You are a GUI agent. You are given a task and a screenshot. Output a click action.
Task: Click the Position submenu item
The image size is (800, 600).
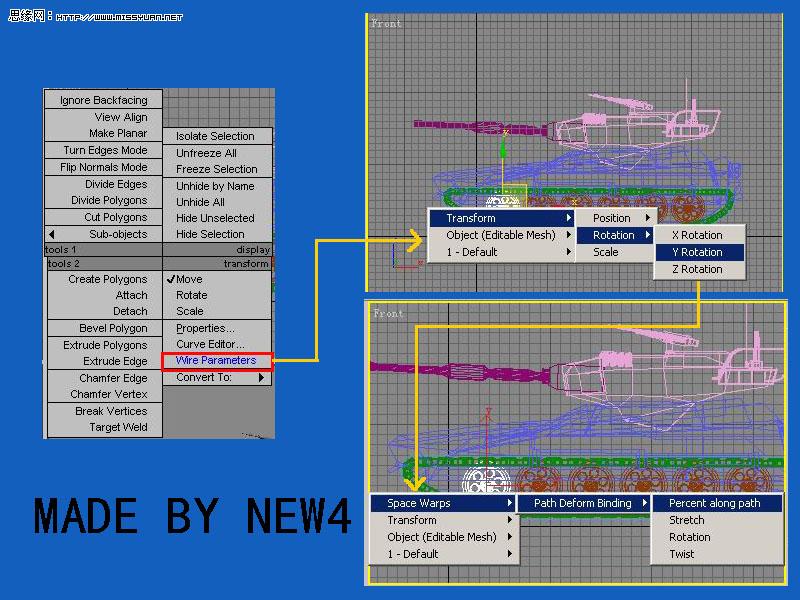coord(612,218)
